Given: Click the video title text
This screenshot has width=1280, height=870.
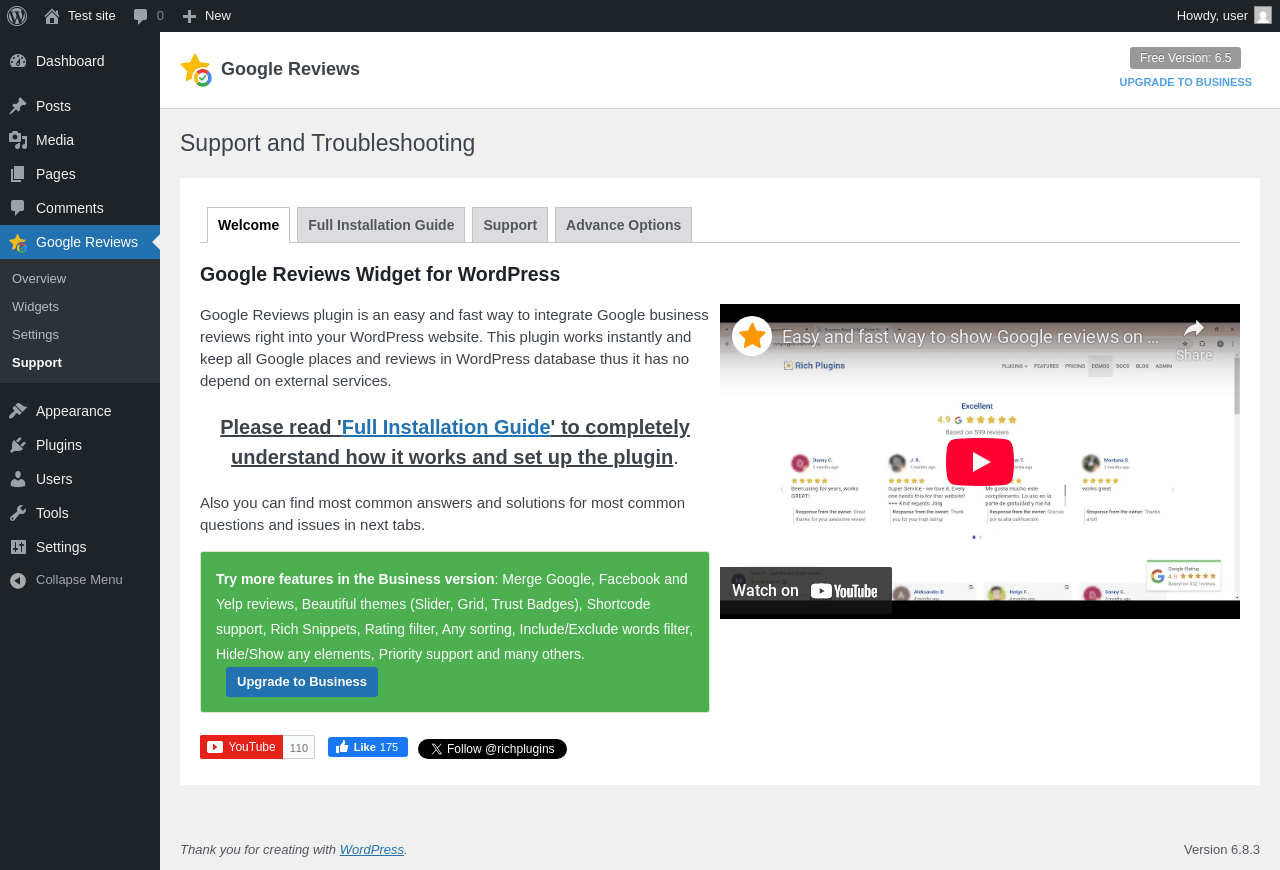Looking at the screenshot, I should [x=970, y=337].
